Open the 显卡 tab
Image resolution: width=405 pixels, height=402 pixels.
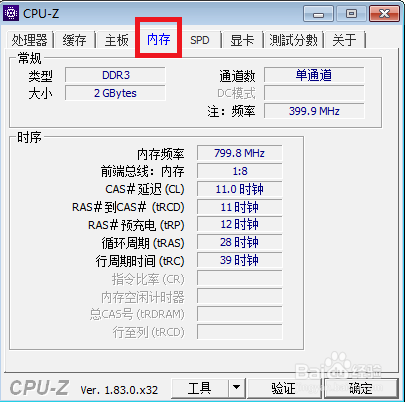coord(242,40)
